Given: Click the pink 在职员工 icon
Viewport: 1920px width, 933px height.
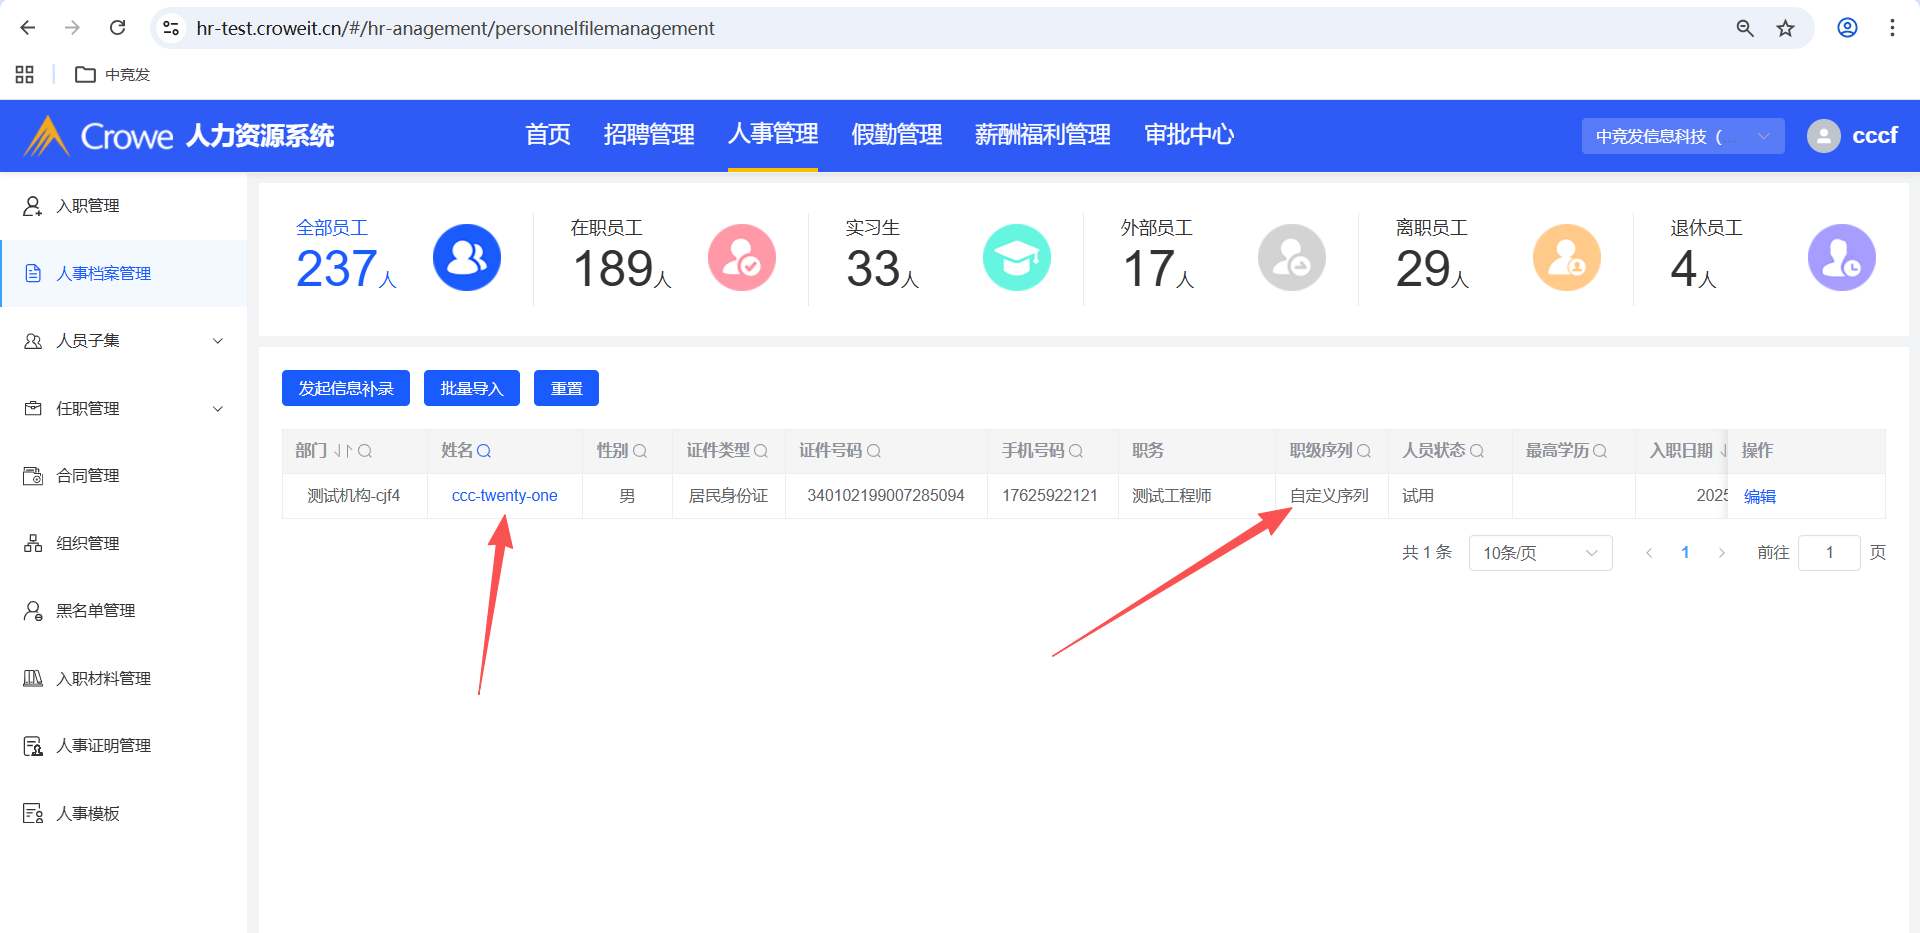Looking at the screenshot, I should click(x=741, y=258).
